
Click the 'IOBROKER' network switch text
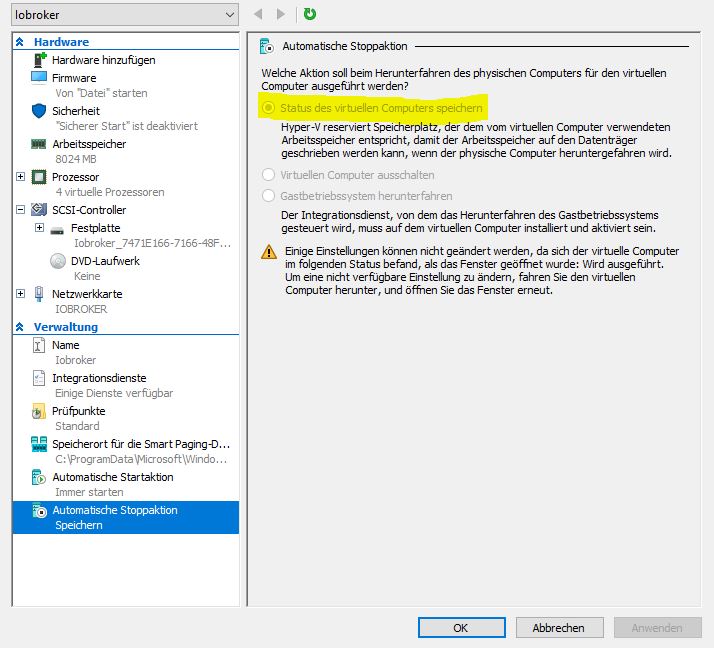click(x=81, y=309)
